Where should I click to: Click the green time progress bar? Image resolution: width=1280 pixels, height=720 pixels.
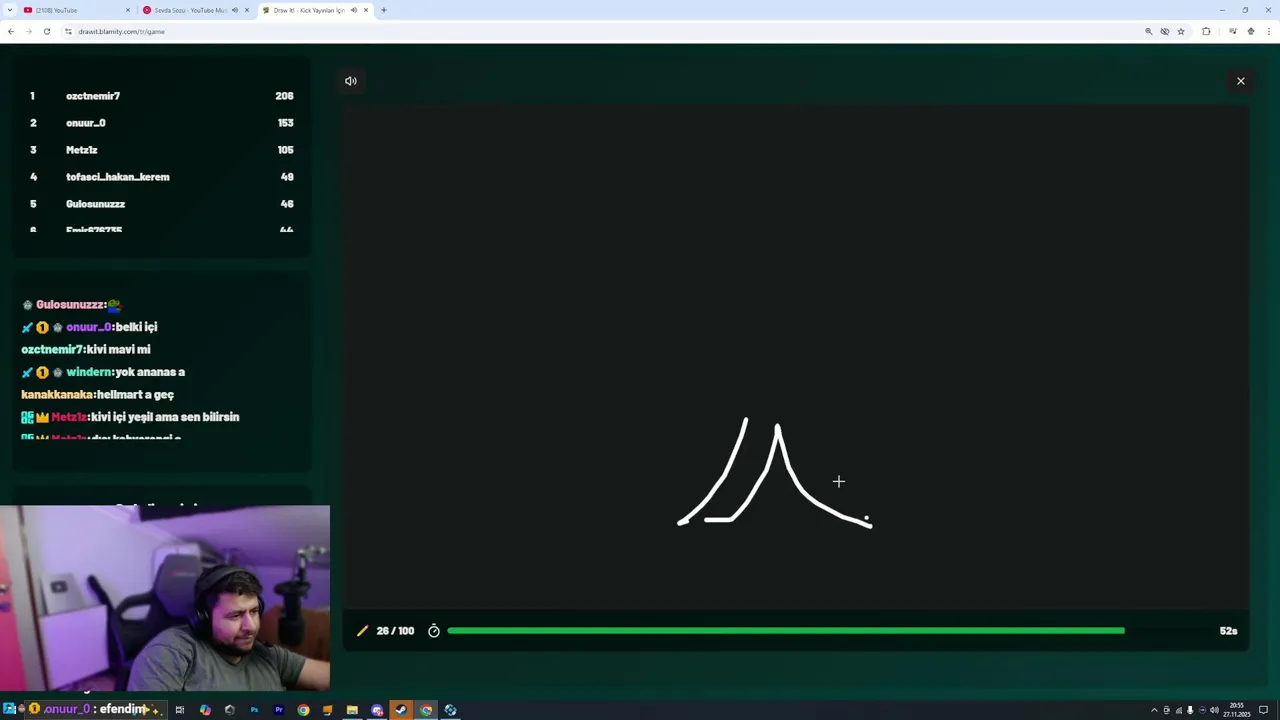point(786,631)
